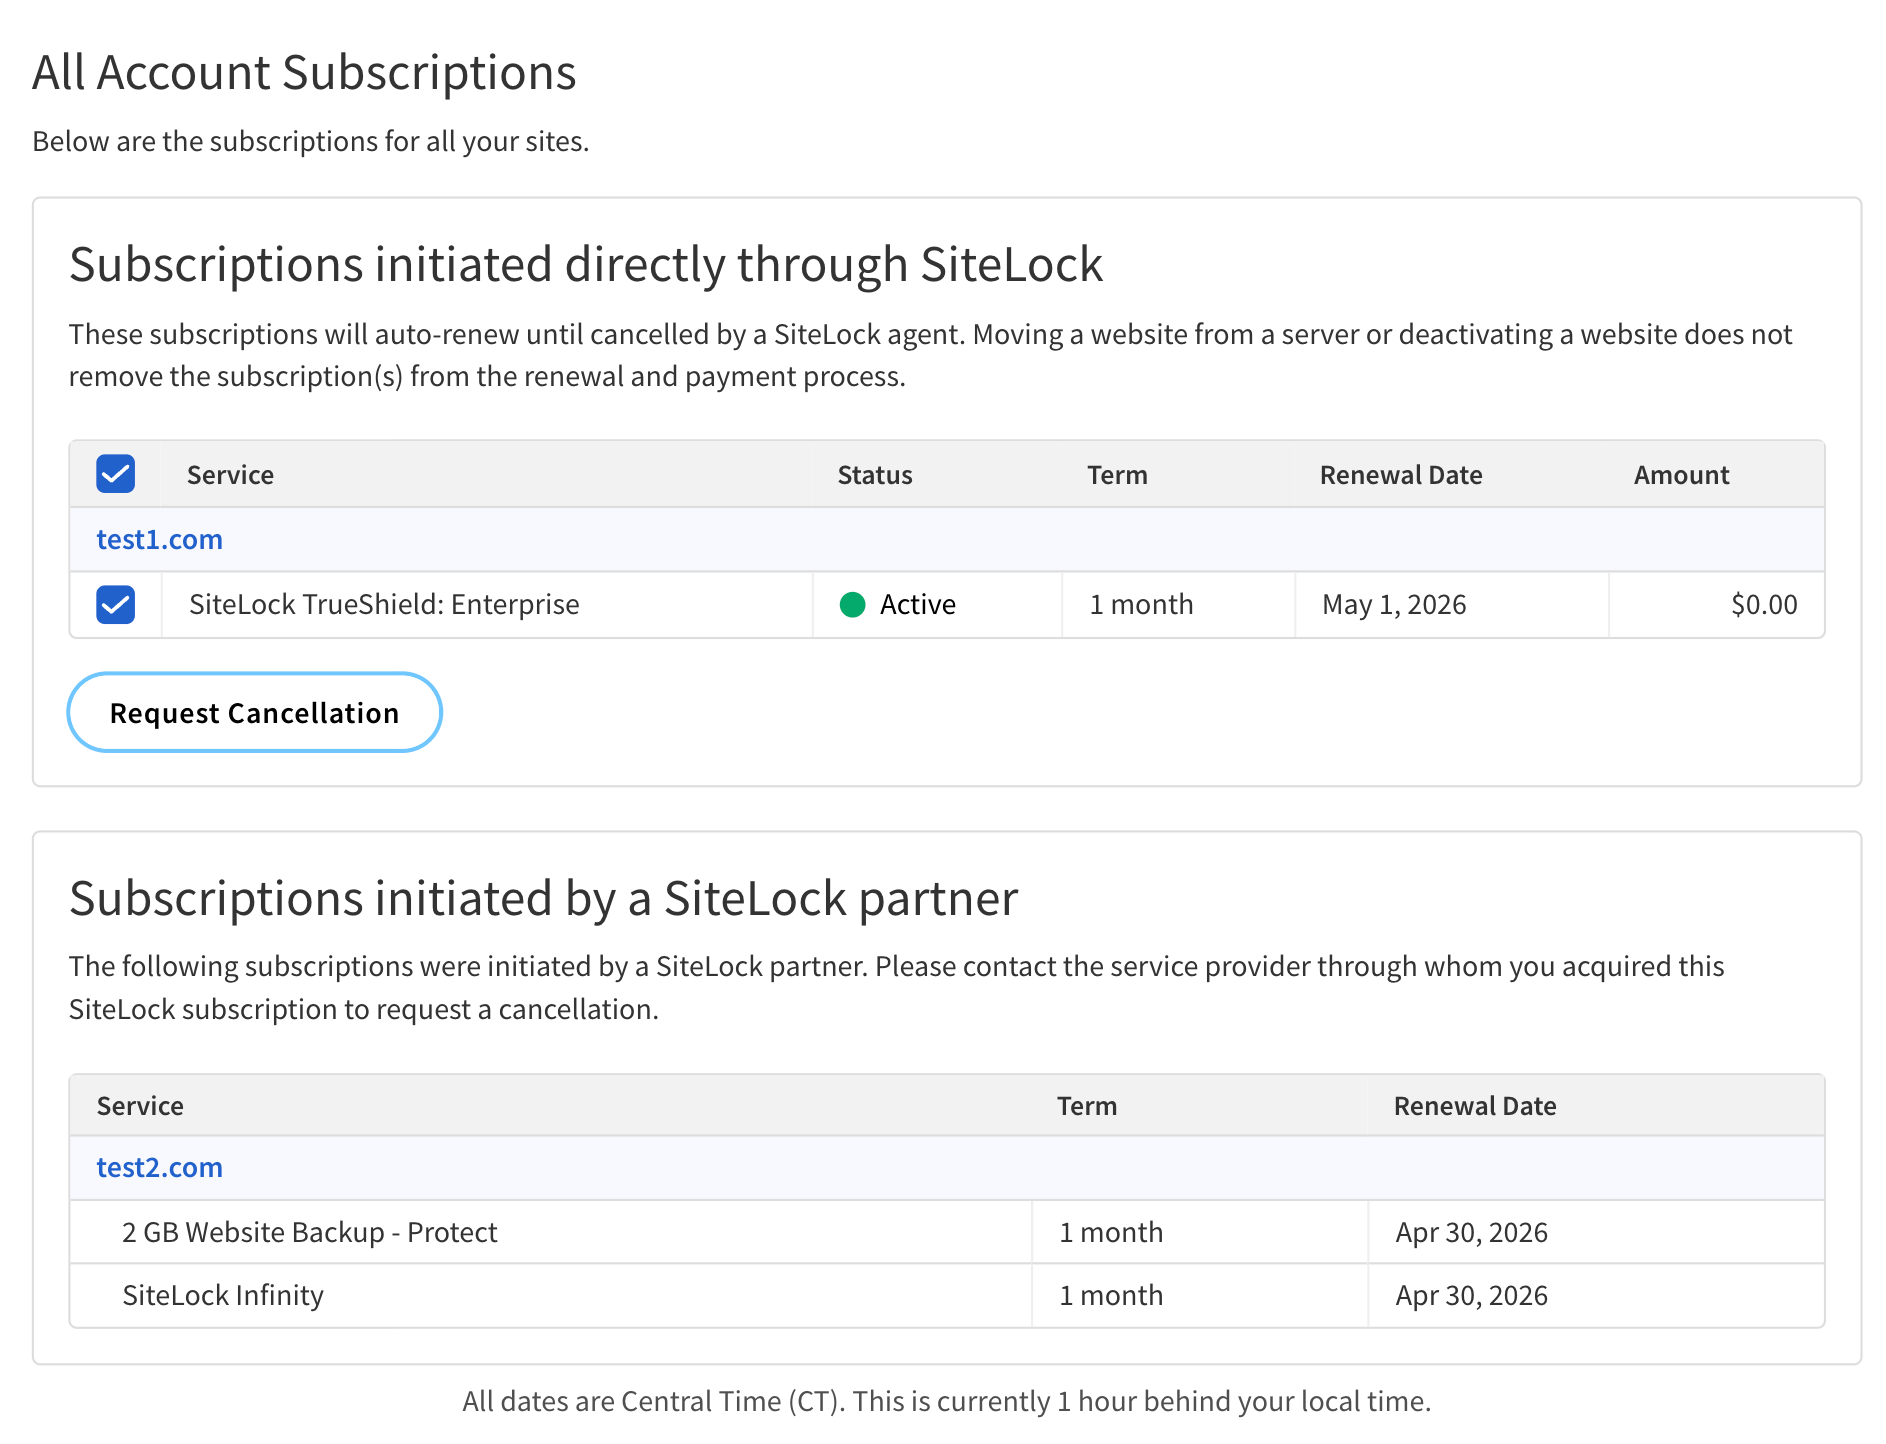The image size is (1886, 1444).
Task: Click Renewal Date header in SiteLock direct table
Action: pyautogui.click(x=1401, y=474)
